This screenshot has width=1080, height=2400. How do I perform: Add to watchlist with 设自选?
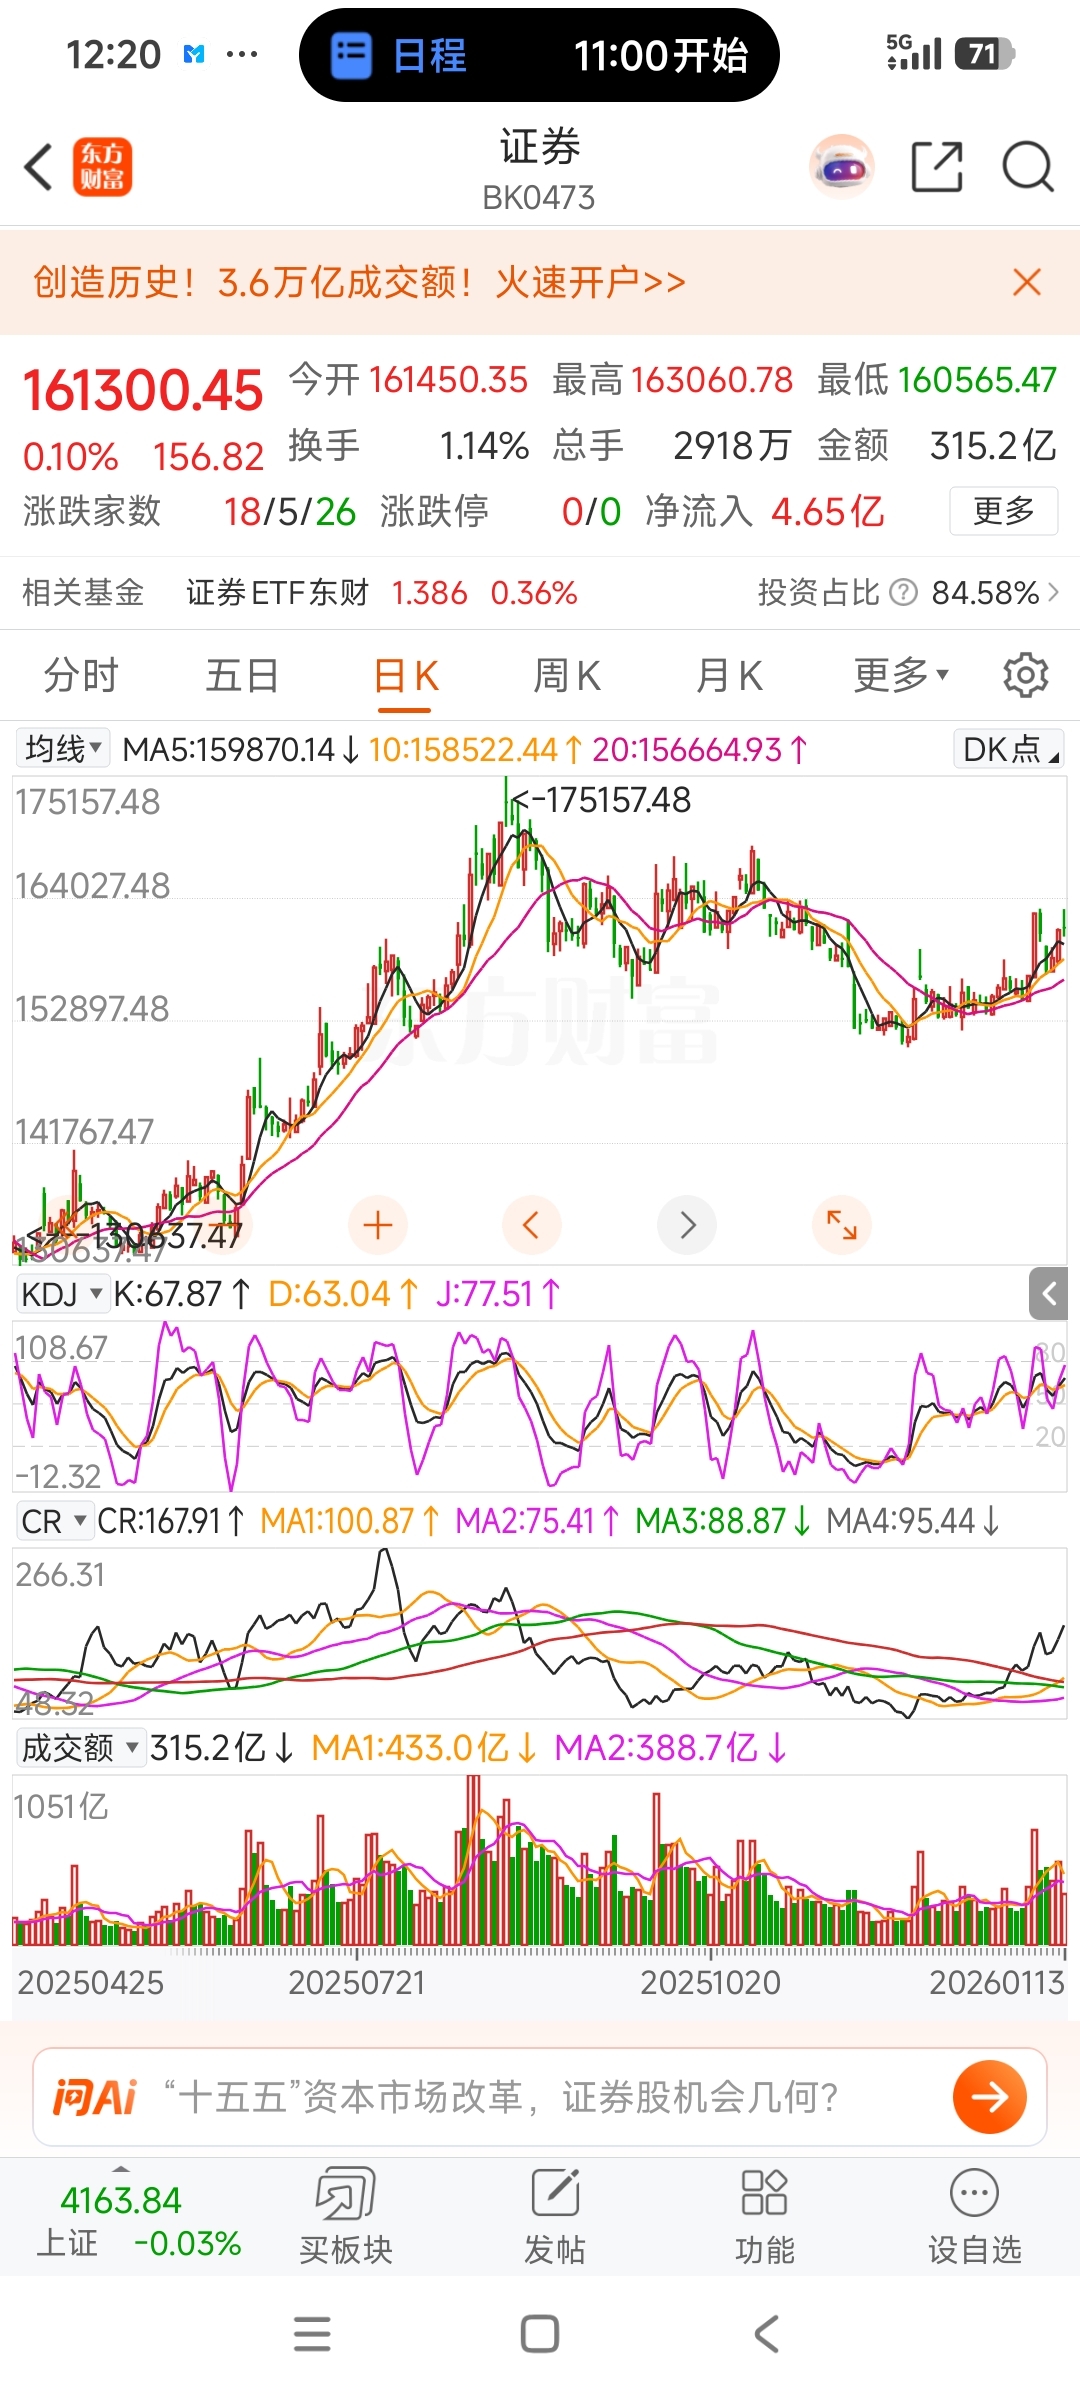[975, 2216]
